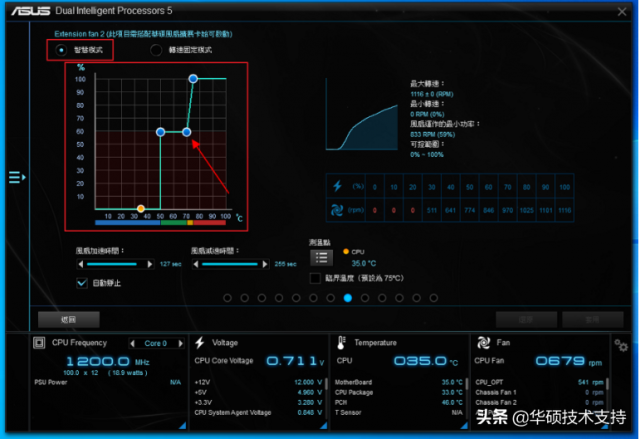The image size is (640, 439).
Task: Click the 255 sec spin-down value
Action: [x=285, y=264]
